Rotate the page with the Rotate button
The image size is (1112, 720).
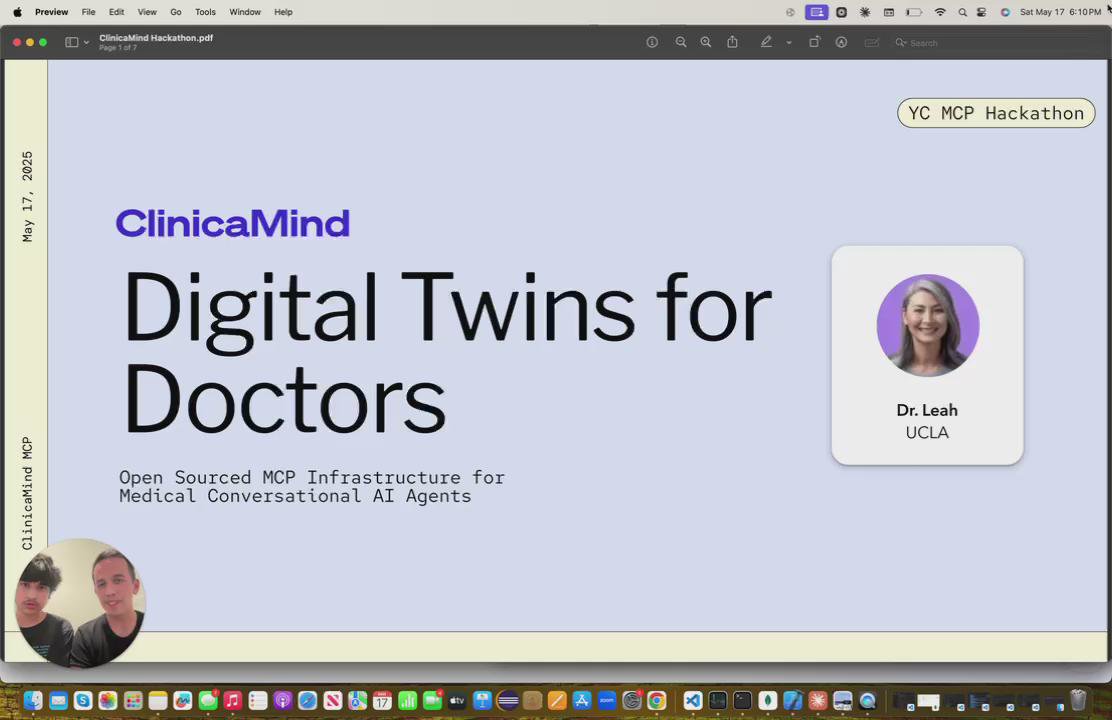pyautogui.click(x=814, y=43)
